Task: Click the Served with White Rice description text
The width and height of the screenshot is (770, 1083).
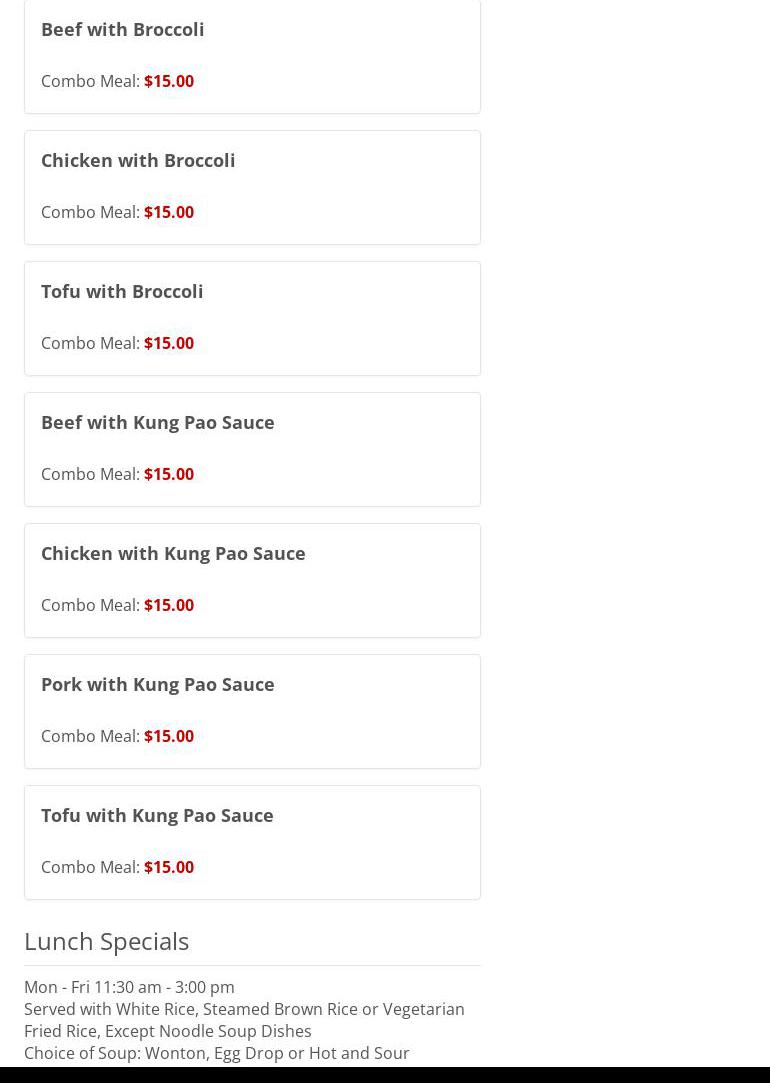Action: (x=244, y=1009)
